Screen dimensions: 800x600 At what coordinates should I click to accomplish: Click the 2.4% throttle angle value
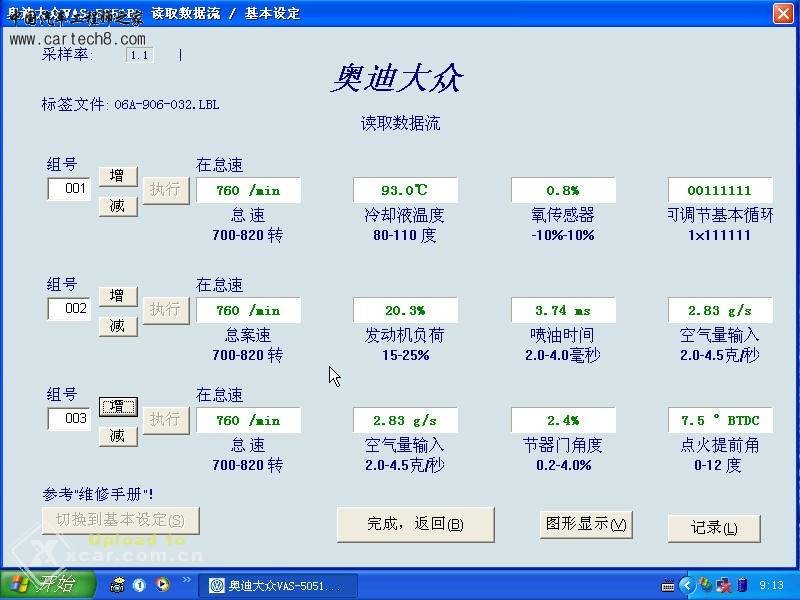pos(563,420)
